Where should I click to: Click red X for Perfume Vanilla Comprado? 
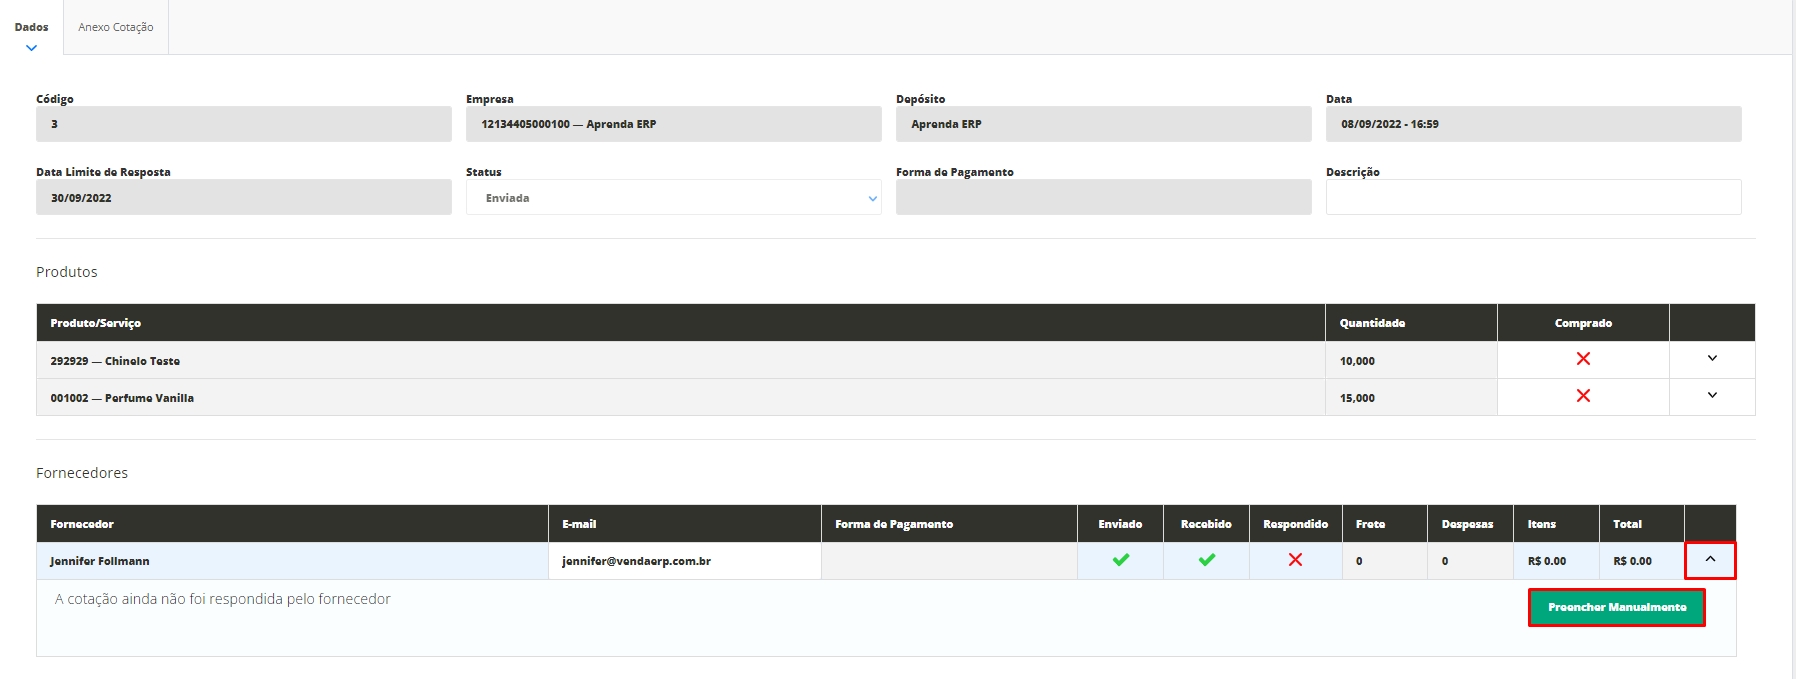tap(1583, 396)
